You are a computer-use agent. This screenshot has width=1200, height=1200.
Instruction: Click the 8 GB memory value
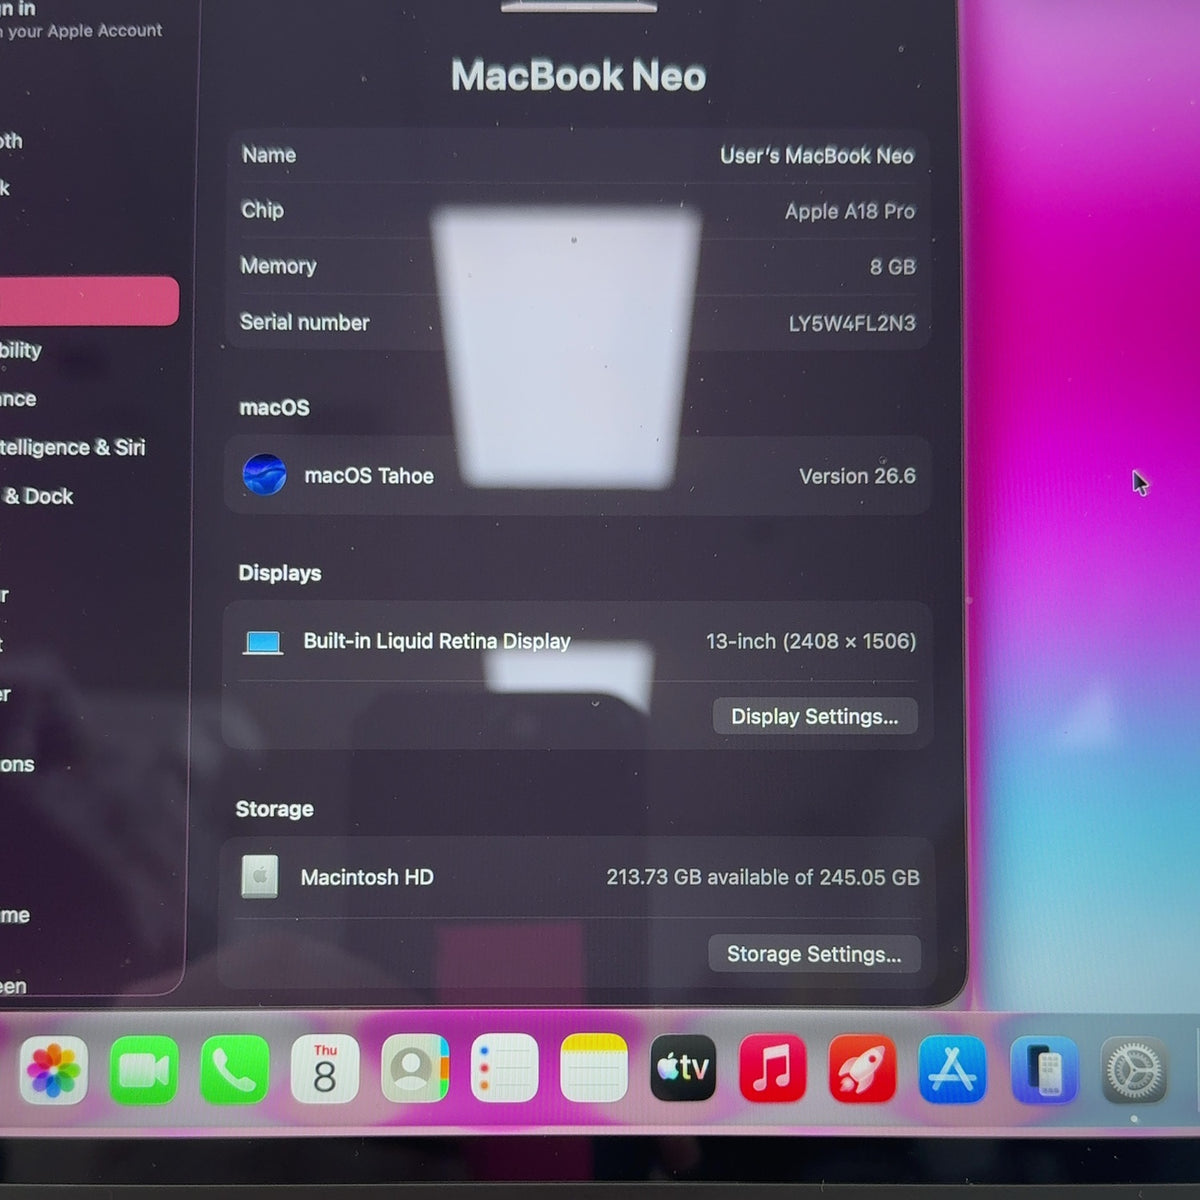tap(893, 267)
